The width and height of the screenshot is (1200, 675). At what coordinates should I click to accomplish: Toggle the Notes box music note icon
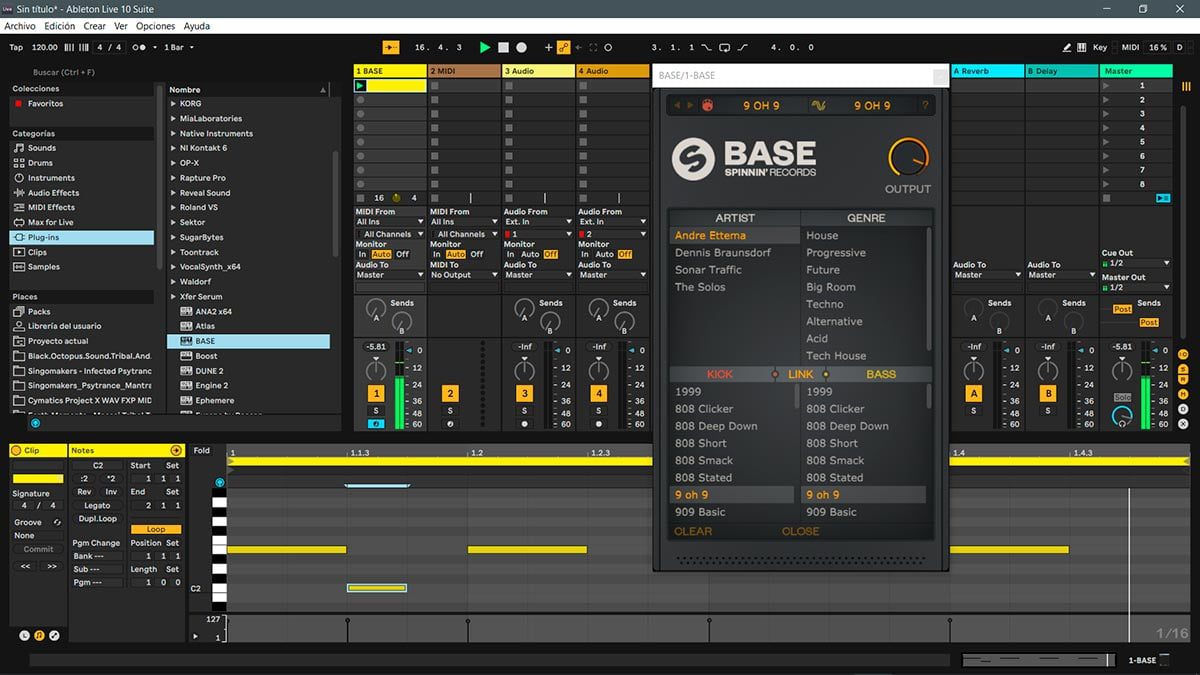(39, 635)
